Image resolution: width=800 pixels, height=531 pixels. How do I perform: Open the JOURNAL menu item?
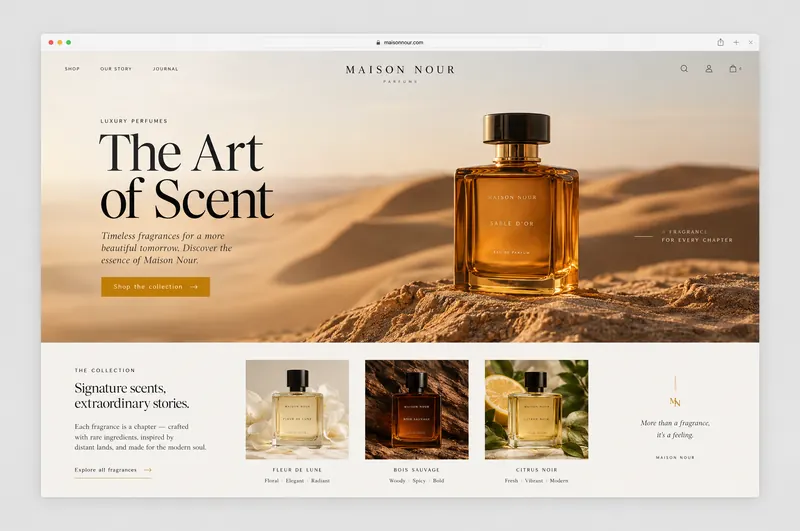(165, 69)
